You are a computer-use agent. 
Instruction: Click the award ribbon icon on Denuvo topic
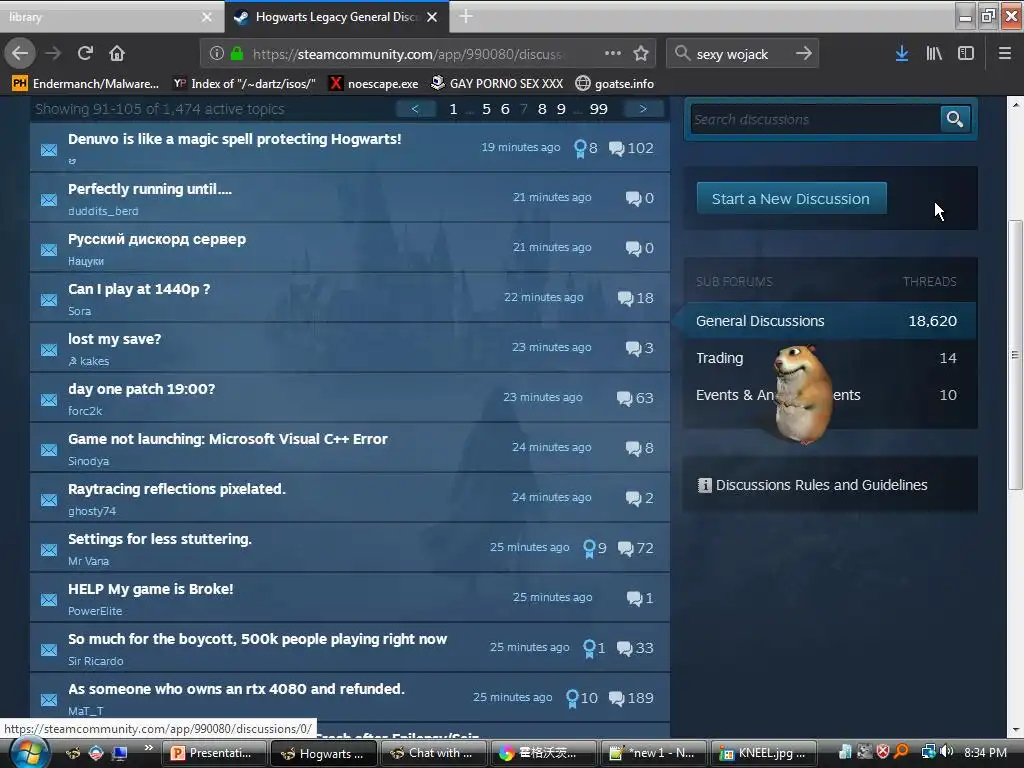coord(580,149)
